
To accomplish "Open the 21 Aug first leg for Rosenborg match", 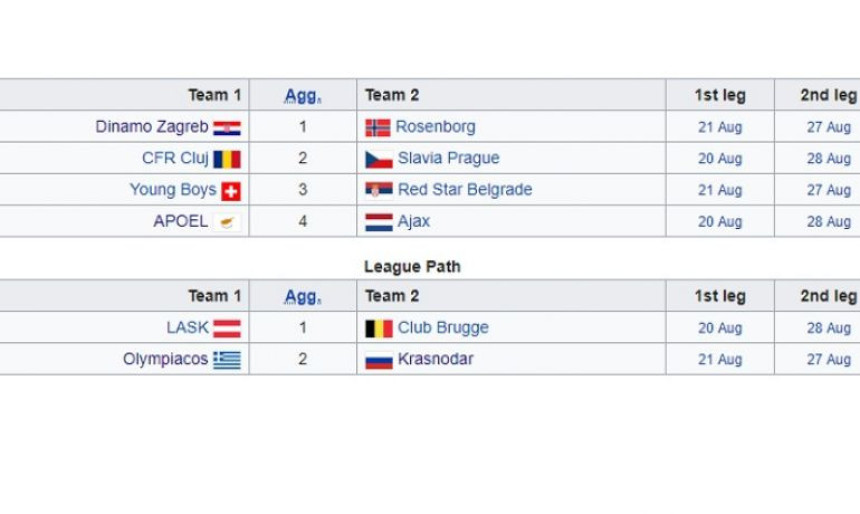I will pos(720,127).
